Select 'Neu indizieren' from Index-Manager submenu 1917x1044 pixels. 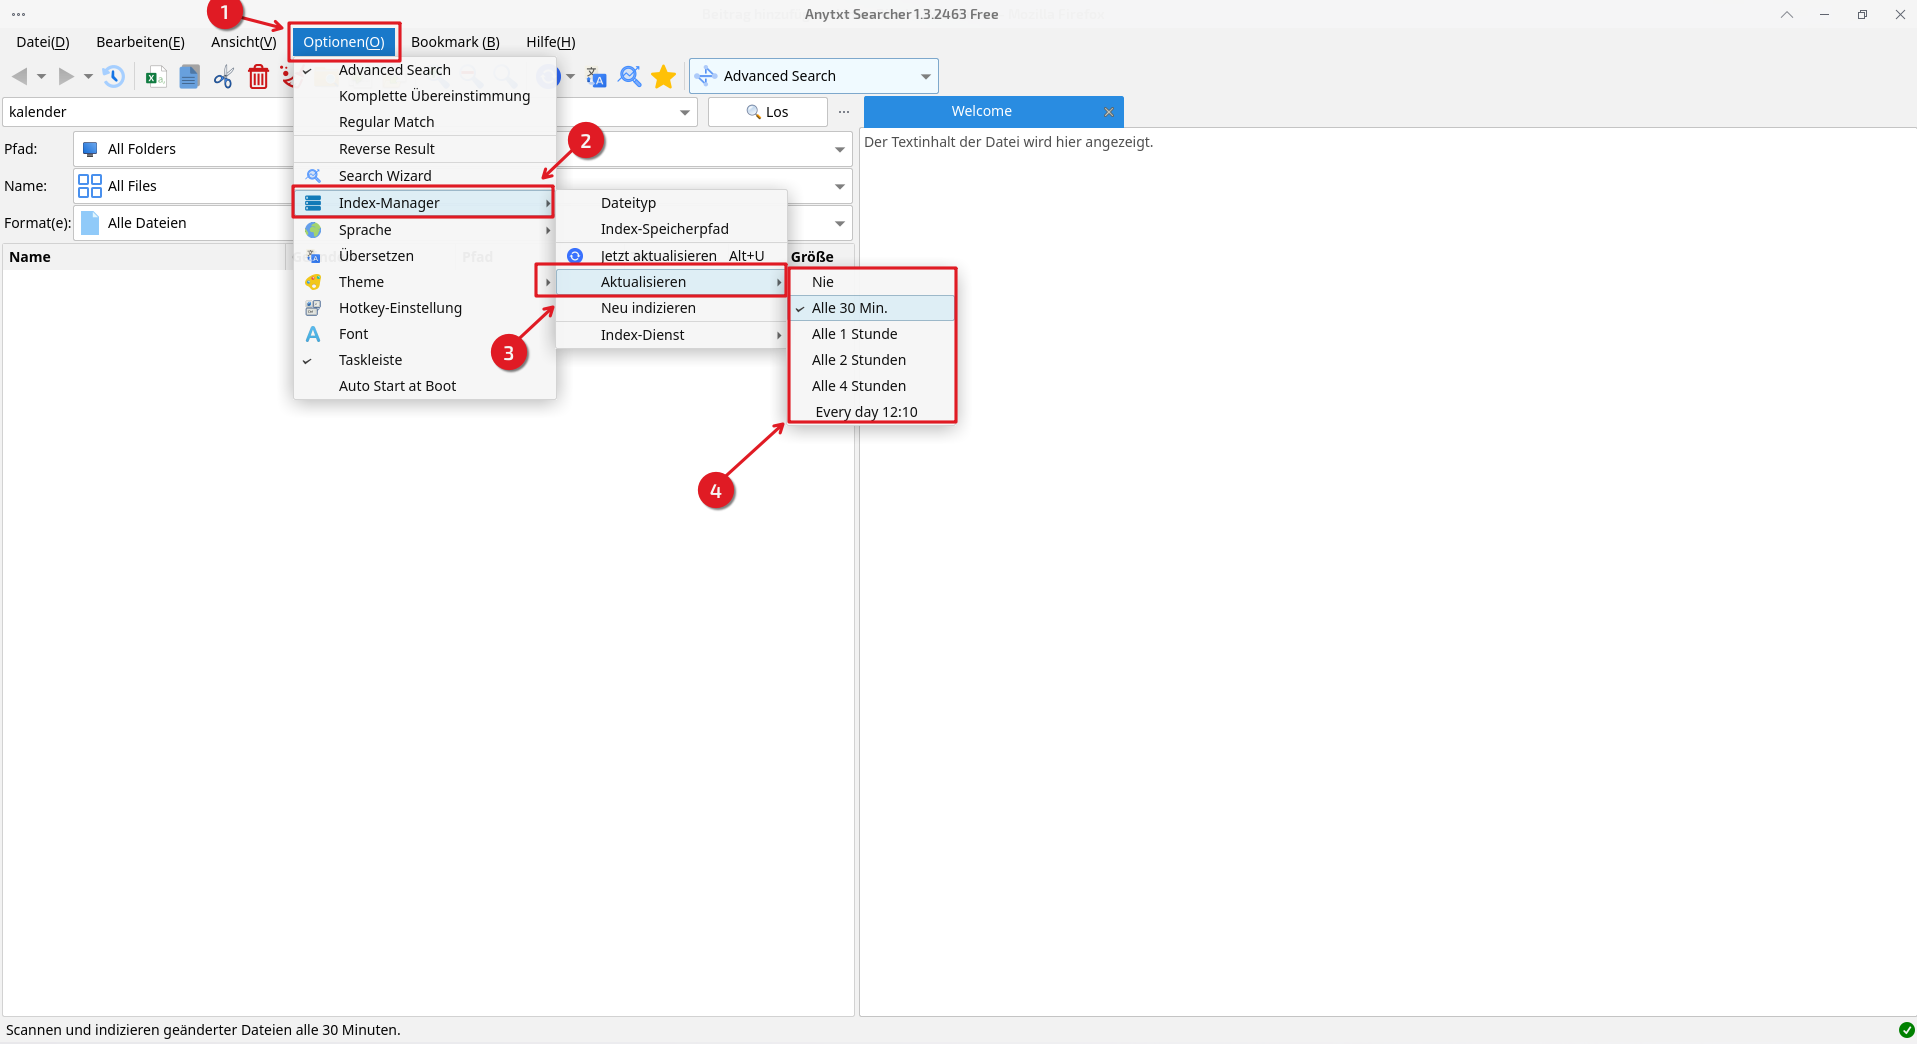click(648, 308)
